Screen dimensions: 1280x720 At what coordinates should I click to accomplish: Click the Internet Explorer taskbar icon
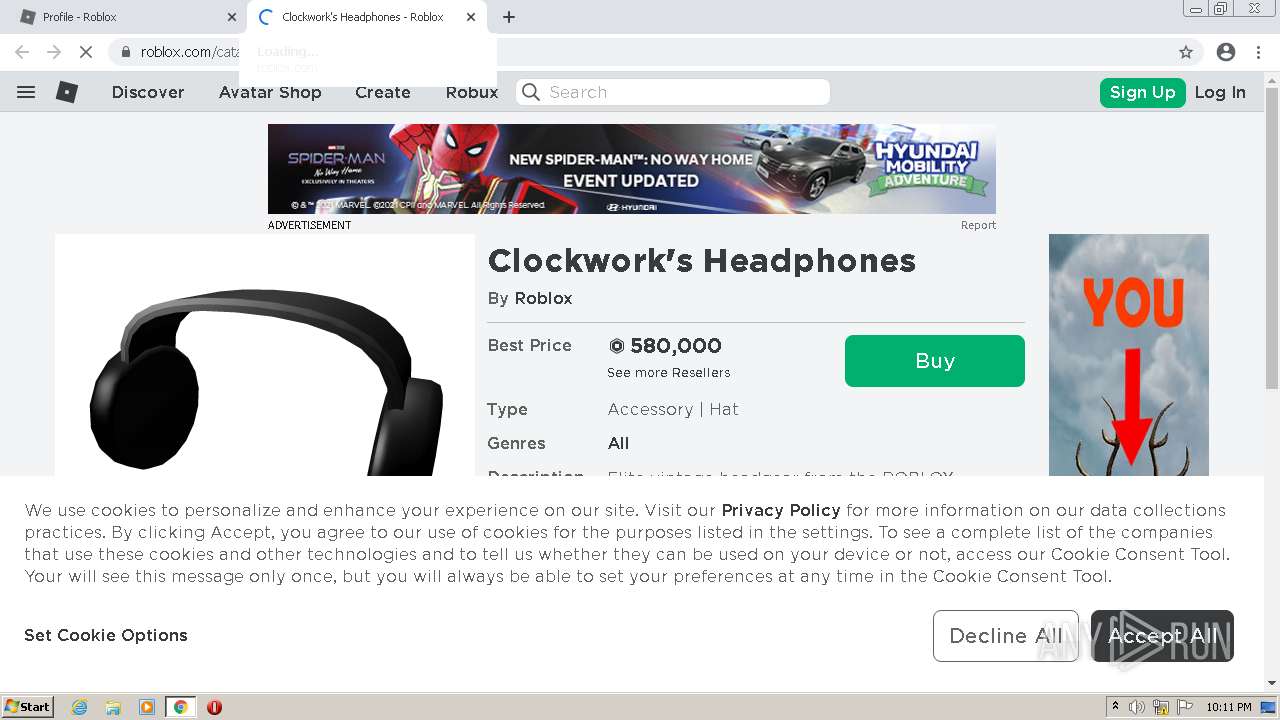coord(80,707)
